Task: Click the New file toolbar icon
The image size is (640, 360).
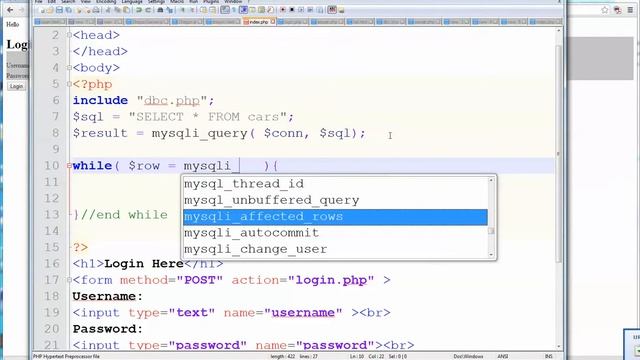Action: point(43,10)
